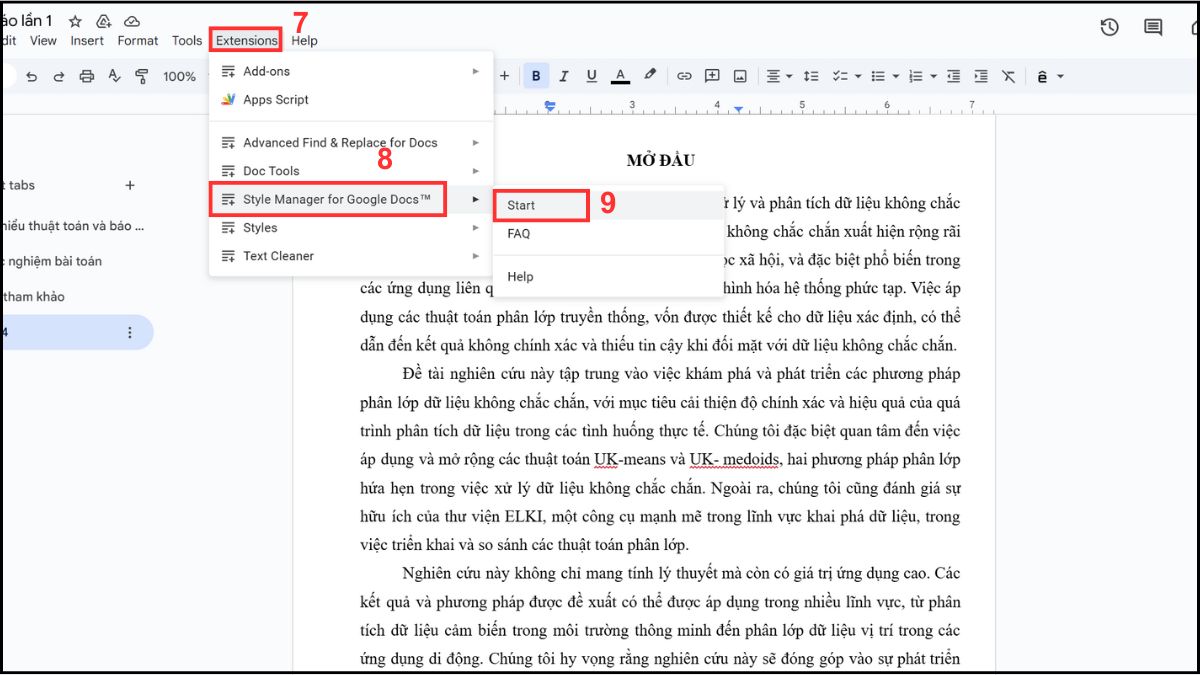The height and width of the screenshot is (675, 1200).
Task: Toggle Bold formatting
Action: pos(536,76)
